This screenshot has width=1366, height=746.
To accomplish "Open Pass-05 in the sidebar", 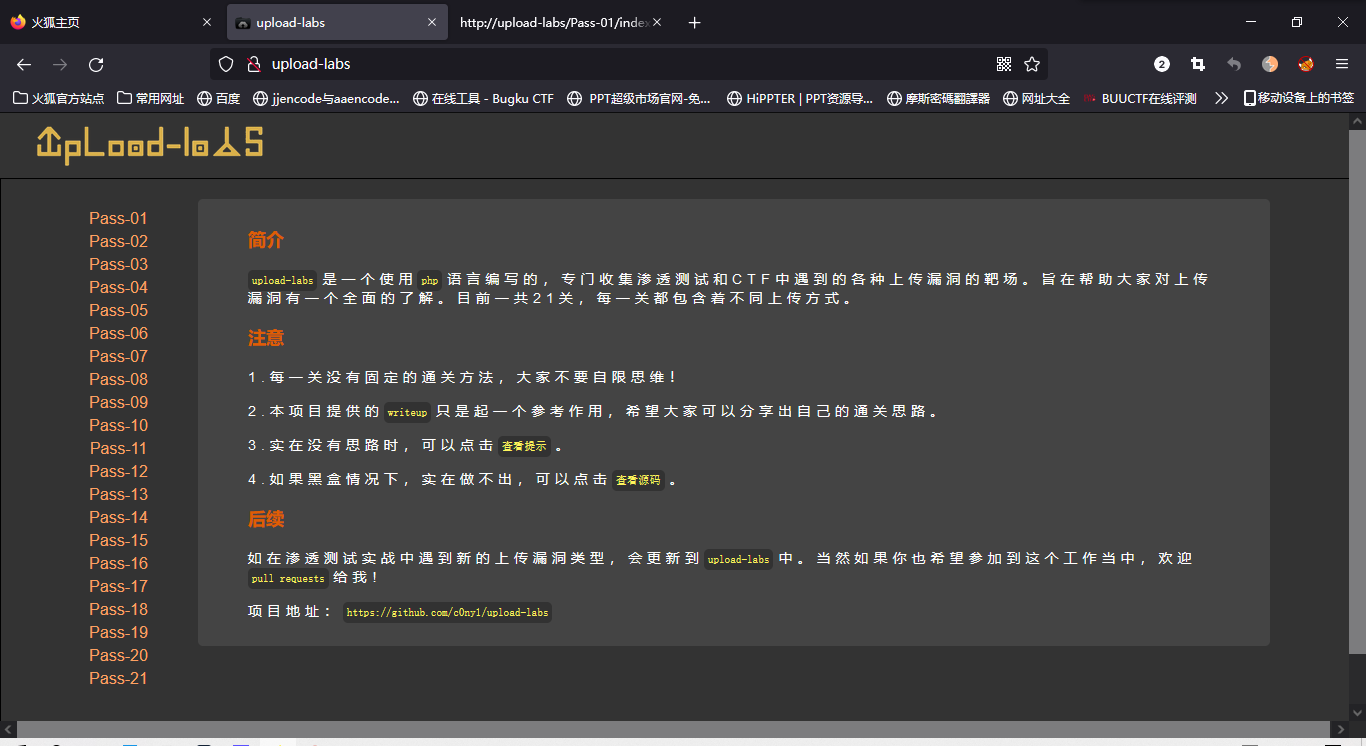I will 118,310.
